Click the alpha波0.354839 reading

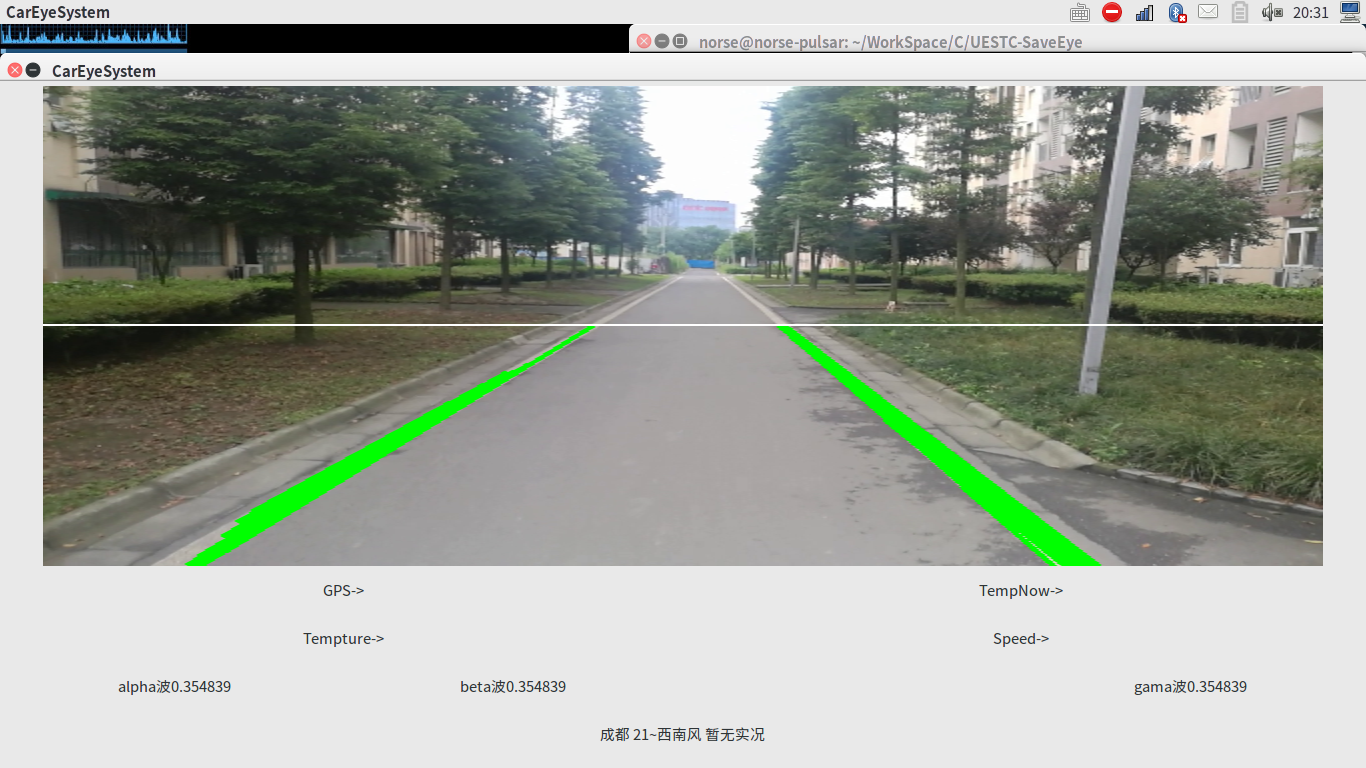pyautogui.click(x=174, y=686)
